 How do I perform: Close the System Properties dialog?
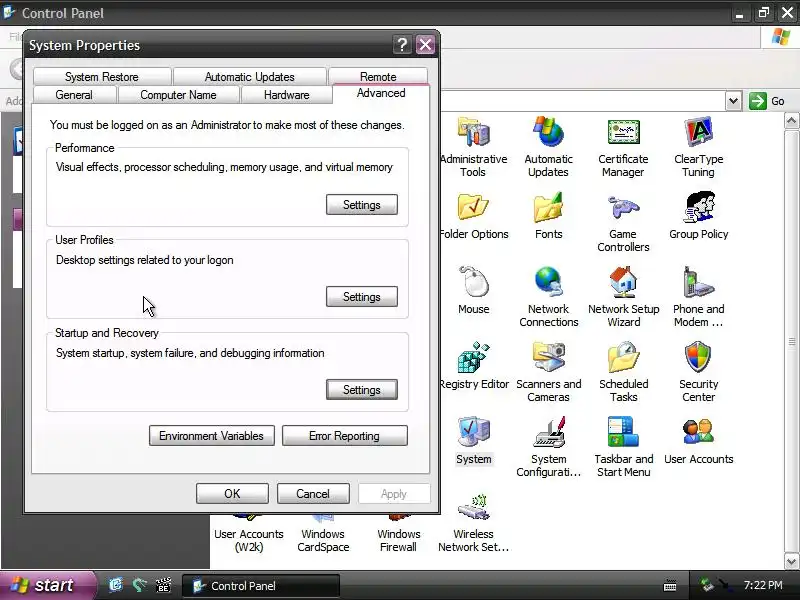tap(425, 45)
